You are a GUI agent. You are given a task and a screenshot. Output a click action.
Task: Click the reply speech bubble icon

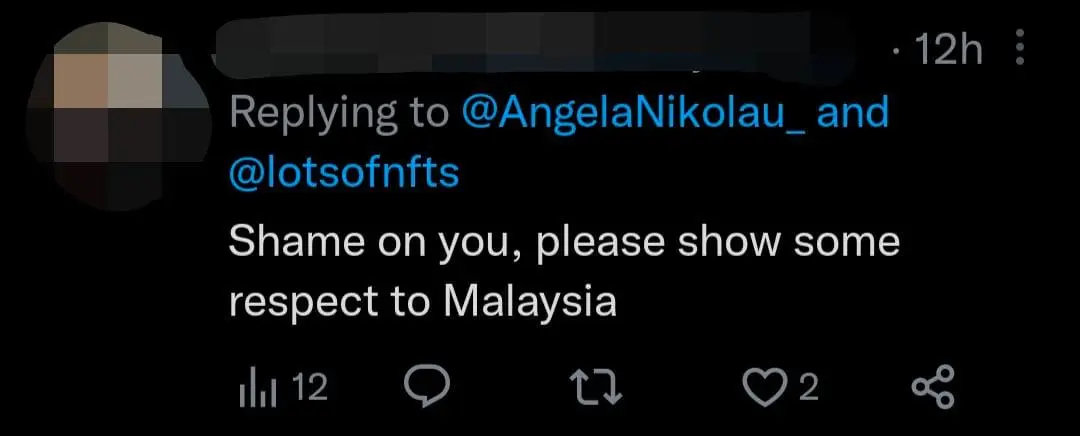coord(428,387)
